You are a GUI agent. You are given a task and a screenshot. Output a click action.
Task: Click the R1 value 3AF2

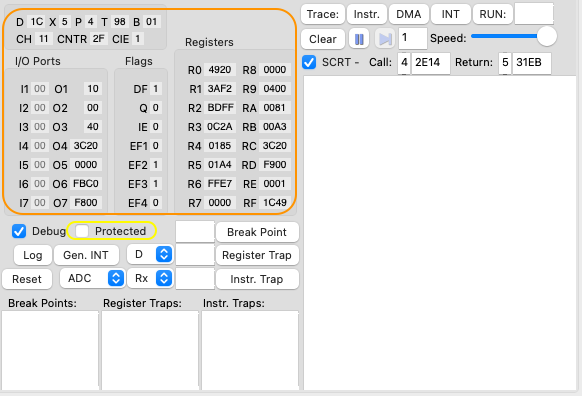pos(220,89)
